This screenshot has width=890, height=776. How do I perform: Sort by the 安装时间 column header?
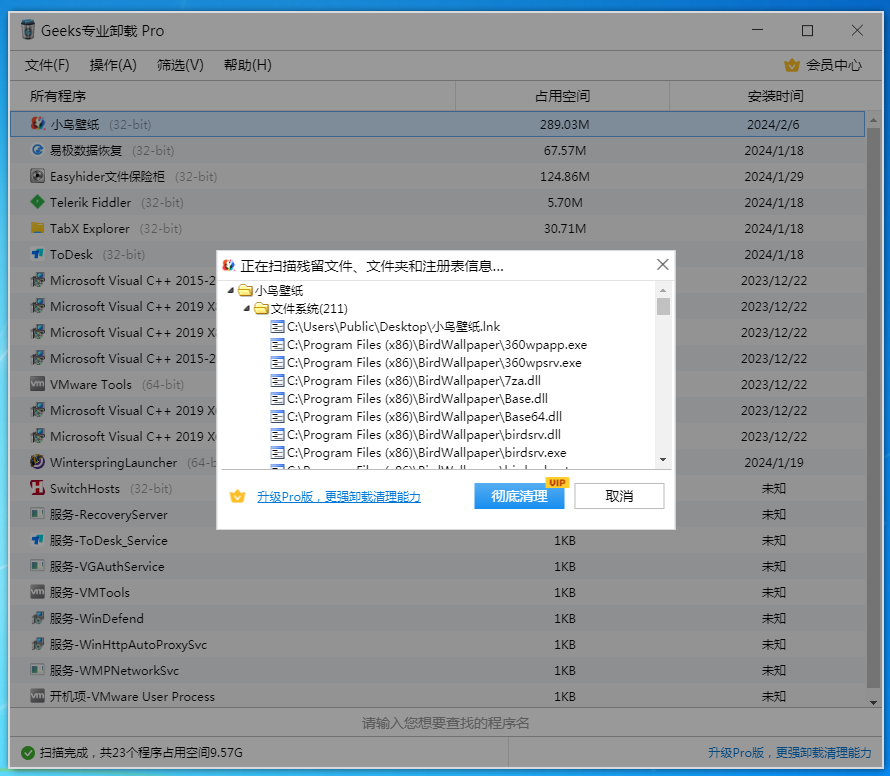[x=775, y=96]
